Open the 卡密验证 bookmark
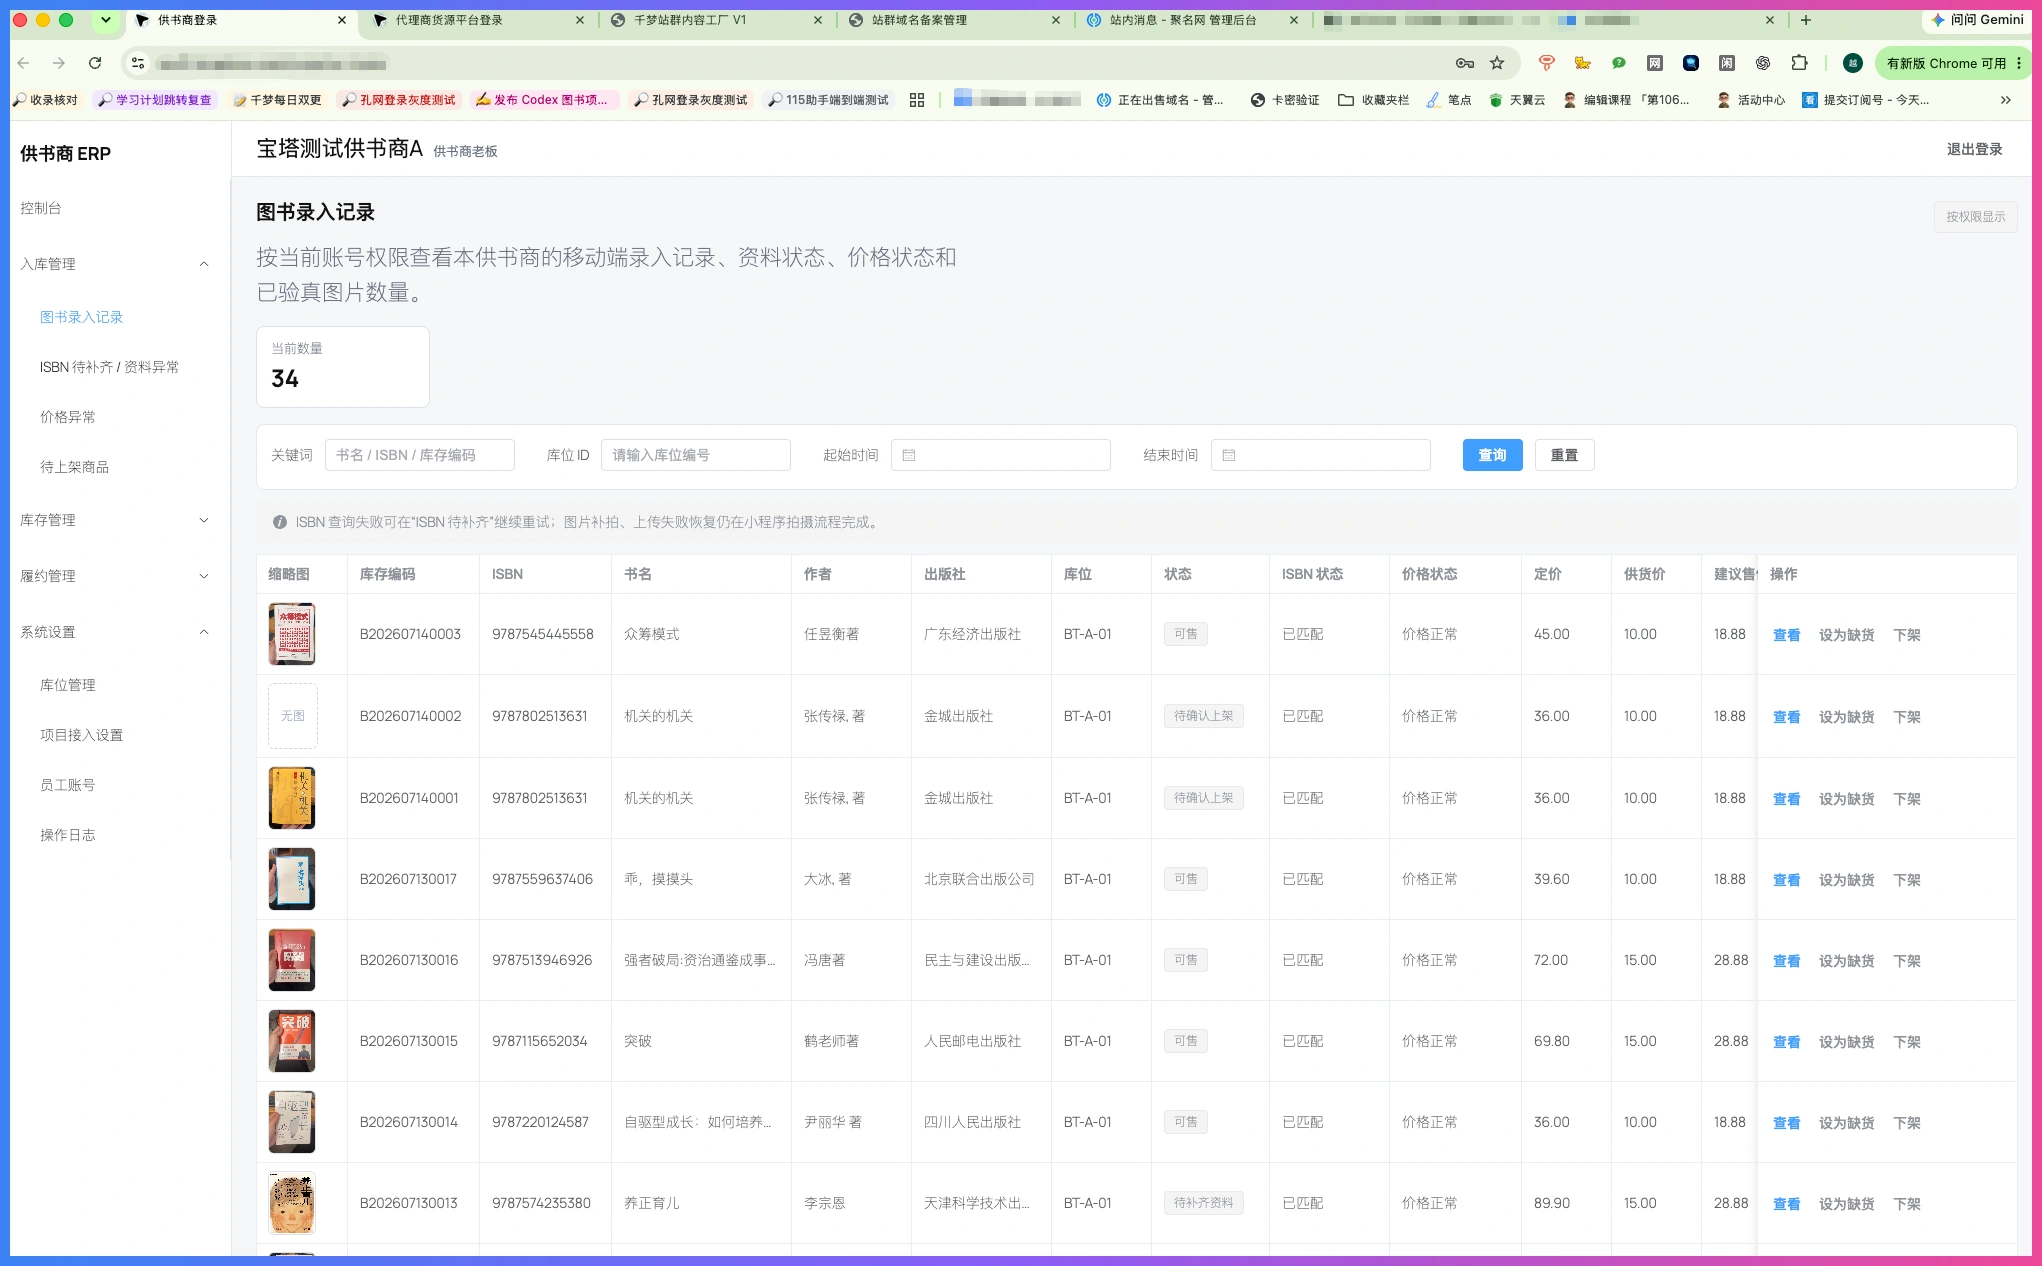The image size is (2042, 1266). click(x=1285, y=100)
